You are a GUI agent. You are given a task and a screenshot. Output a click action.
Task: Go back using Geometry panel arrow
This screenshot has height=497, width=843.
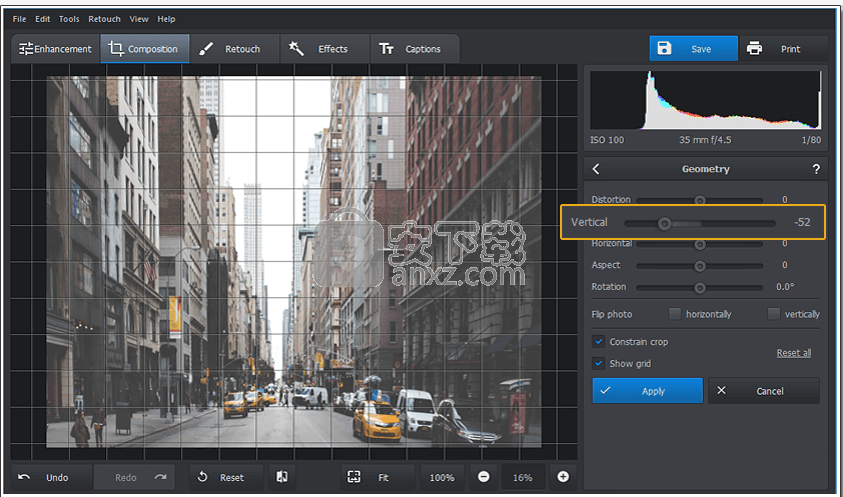pyautogui.click(x=596, y=169)
